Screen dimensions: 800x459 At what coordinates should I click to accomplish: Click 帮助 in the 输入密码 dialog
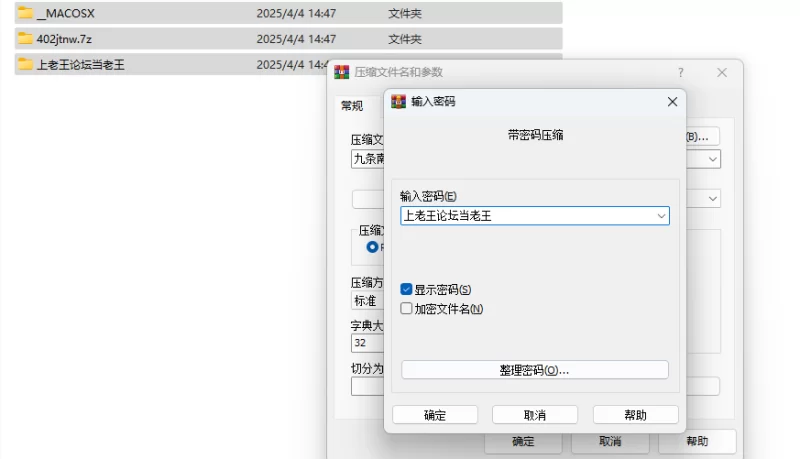[x=635, y=415]
